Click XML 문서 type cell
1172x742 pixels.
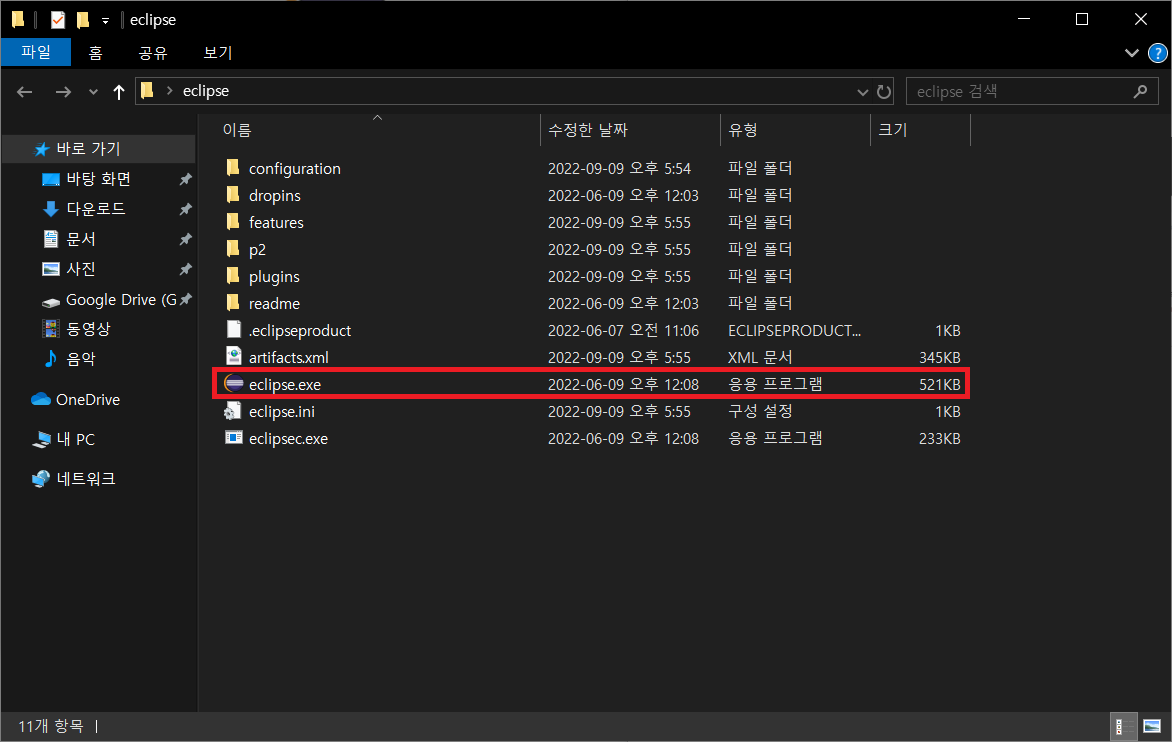pyautogui.click(x=760, y=357)
